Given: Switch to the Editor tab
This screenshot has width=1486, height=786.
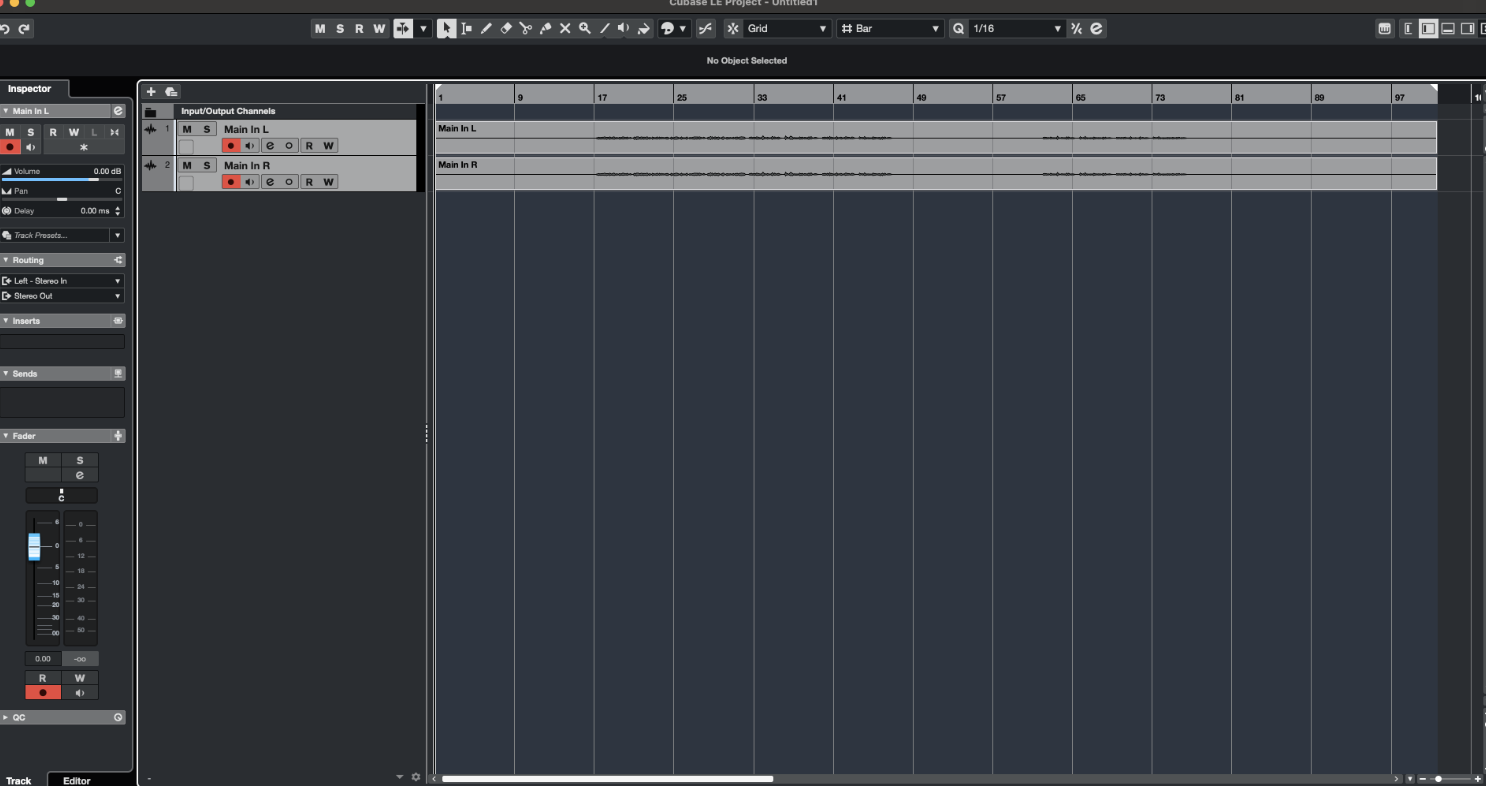Looking at the screenshot, I should [x=77, y=780].
